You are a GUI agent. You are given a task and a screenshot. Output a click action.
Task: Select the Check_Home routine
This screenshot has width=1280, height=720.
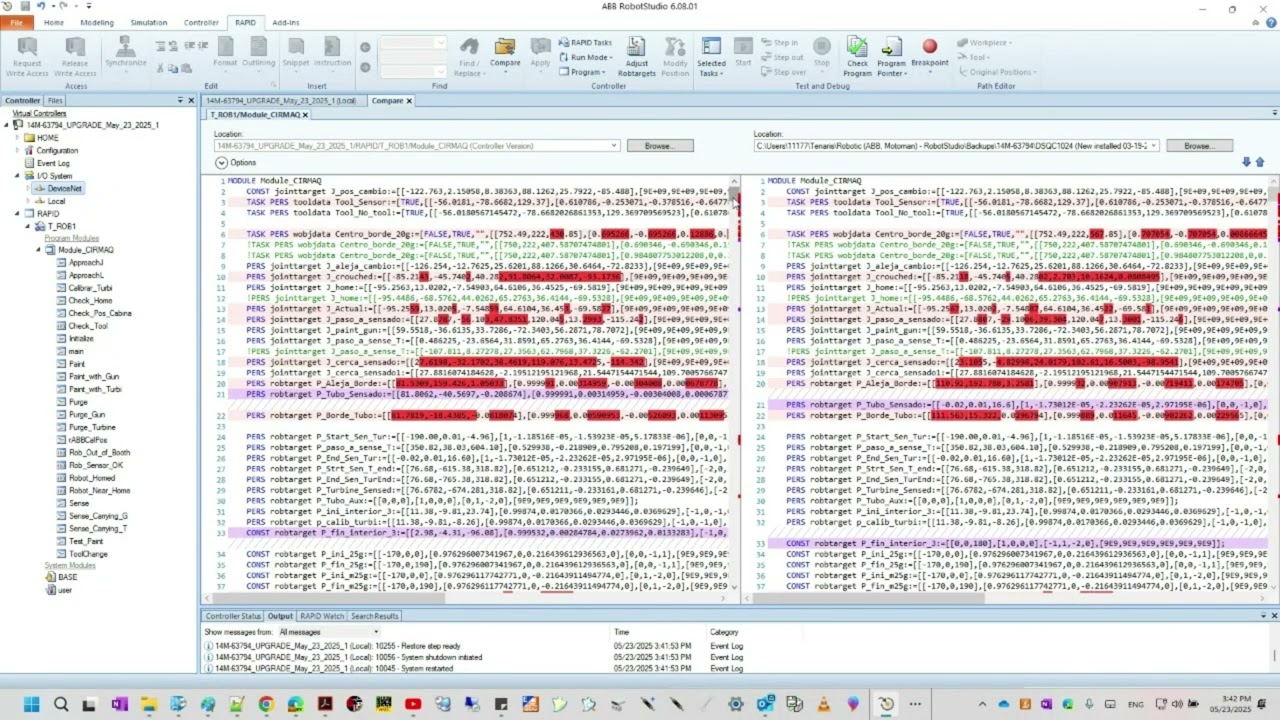(90, 301)
